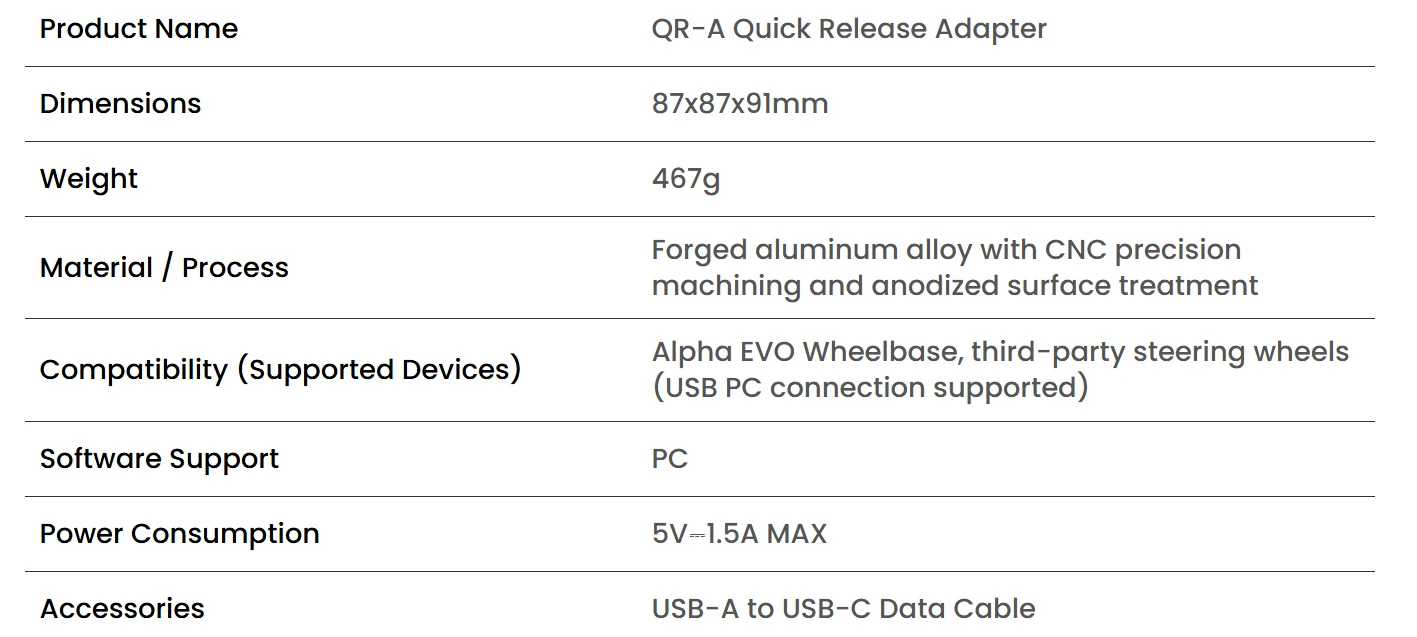Click the Power Consumption row label
Image resolution: width=1417 pixels, height=637 pixels.
point(179,534)
